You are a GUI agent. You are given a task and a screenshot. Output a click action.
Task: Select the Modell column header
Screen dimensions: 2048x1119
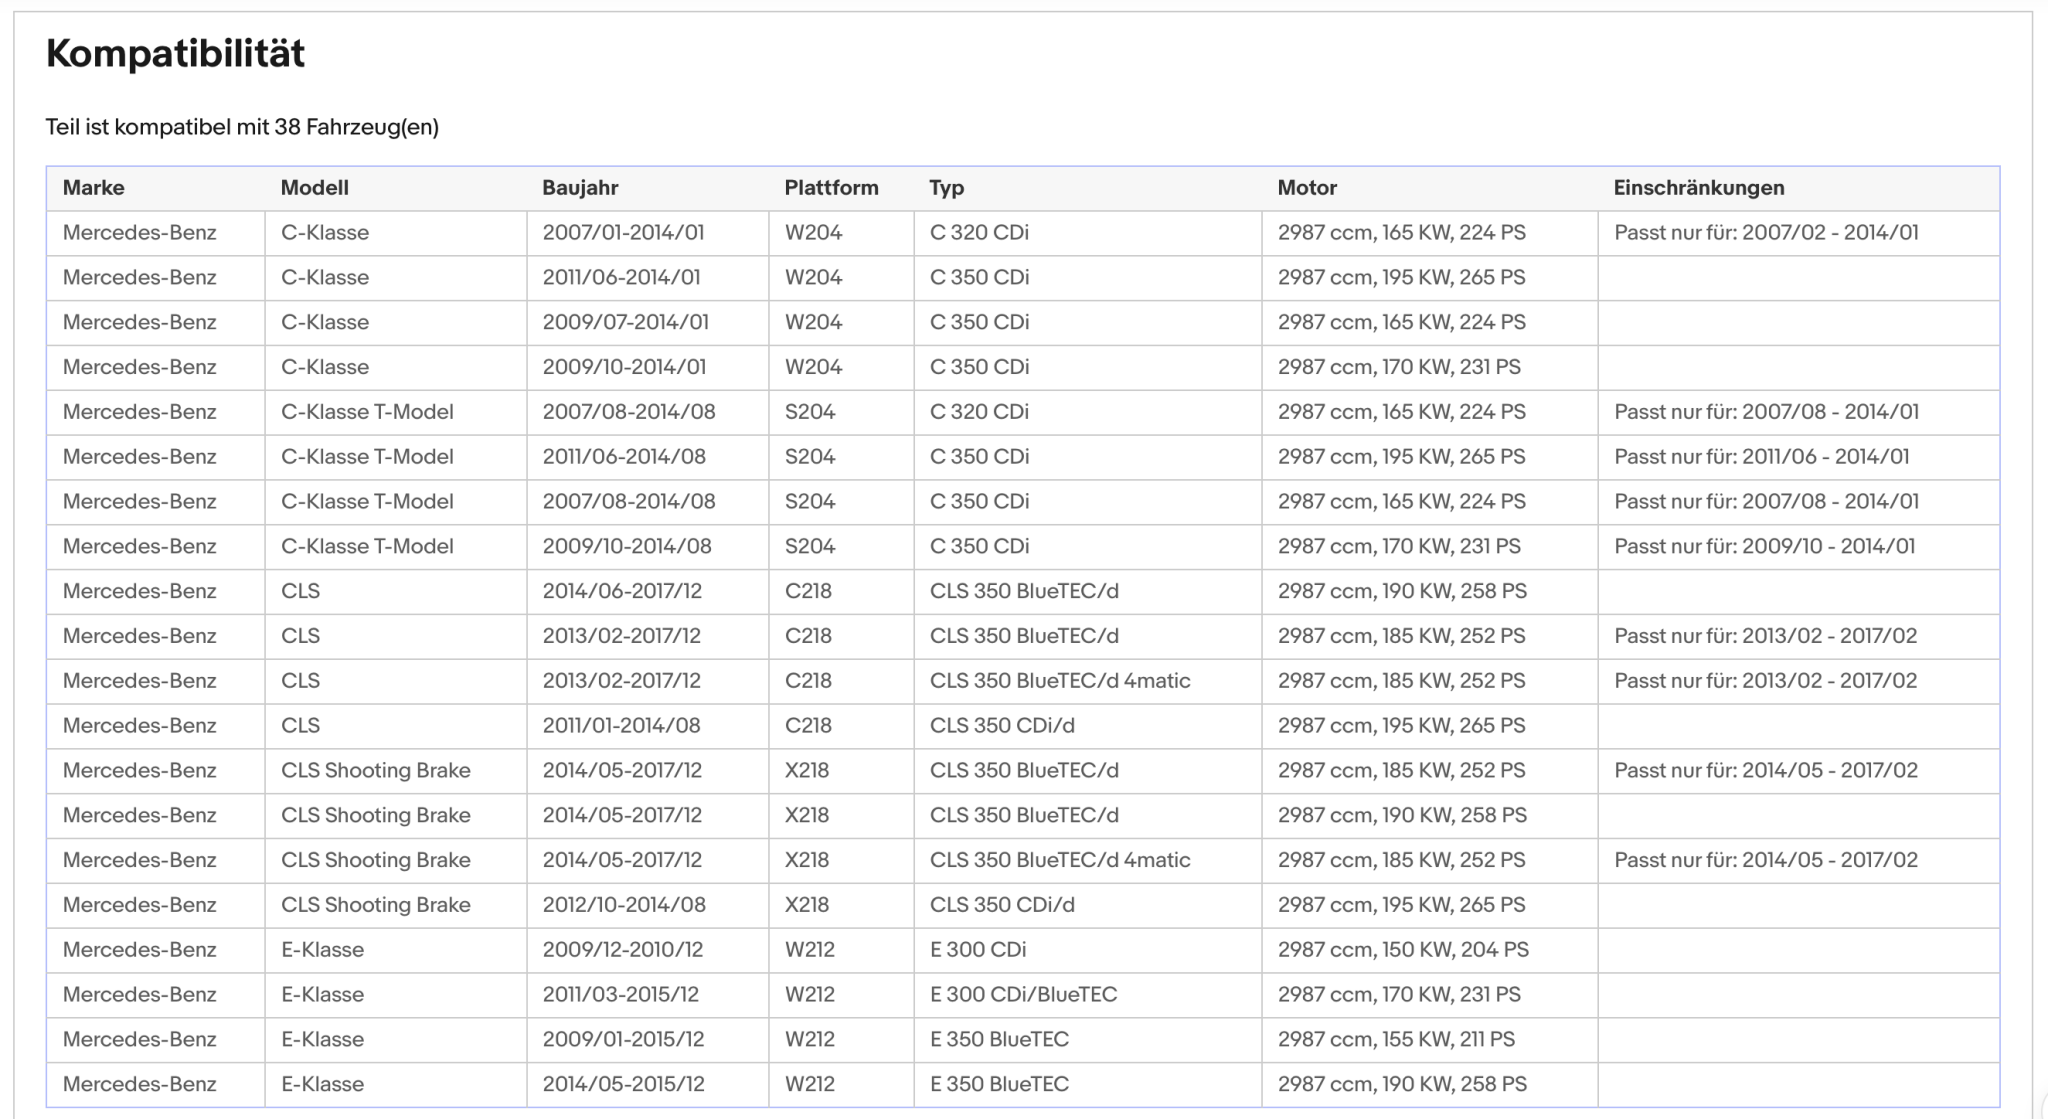[x=314, y=188]
